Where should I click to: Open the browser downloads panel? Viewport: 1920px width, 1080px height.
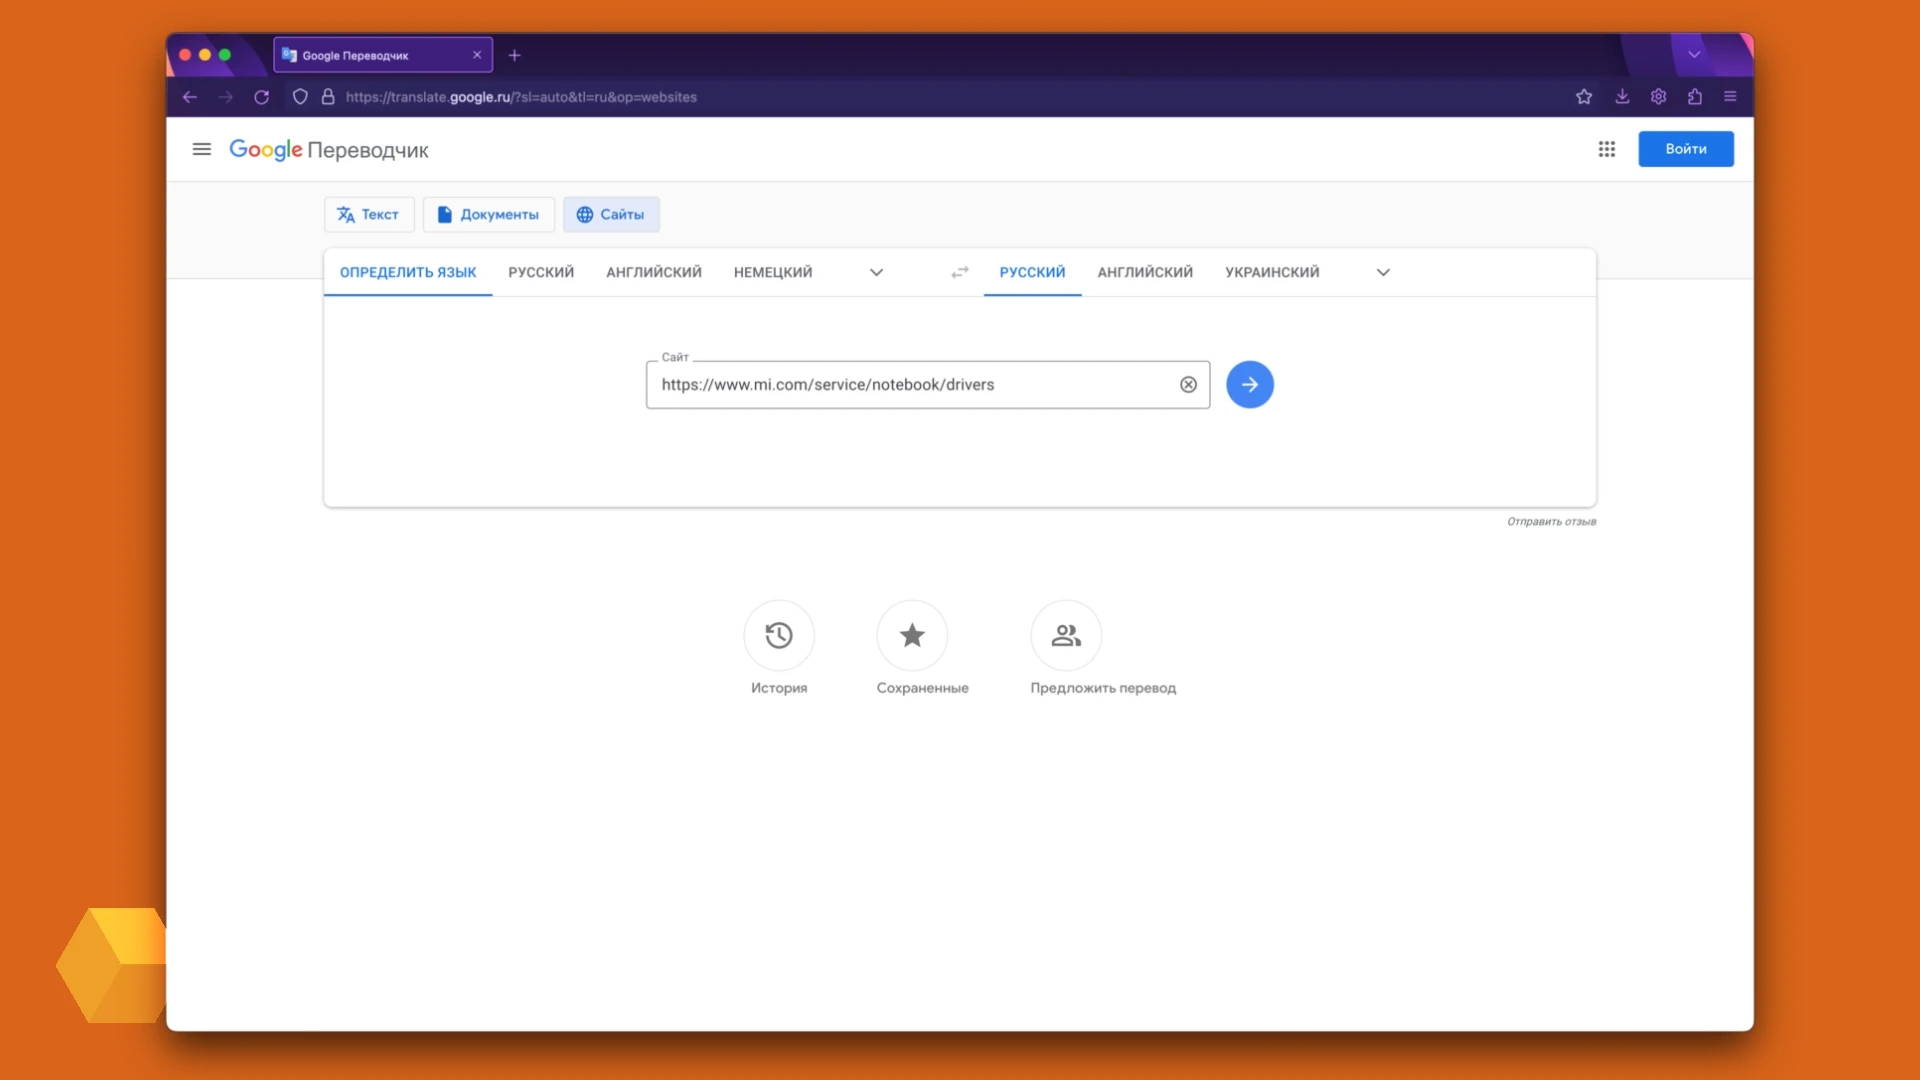pyautogui.click(x=1622, y=97)
